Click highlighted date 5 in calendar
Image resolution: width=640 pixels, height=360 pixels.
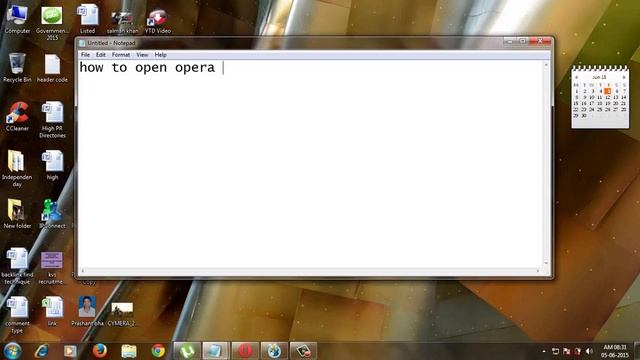pos(608,91)
